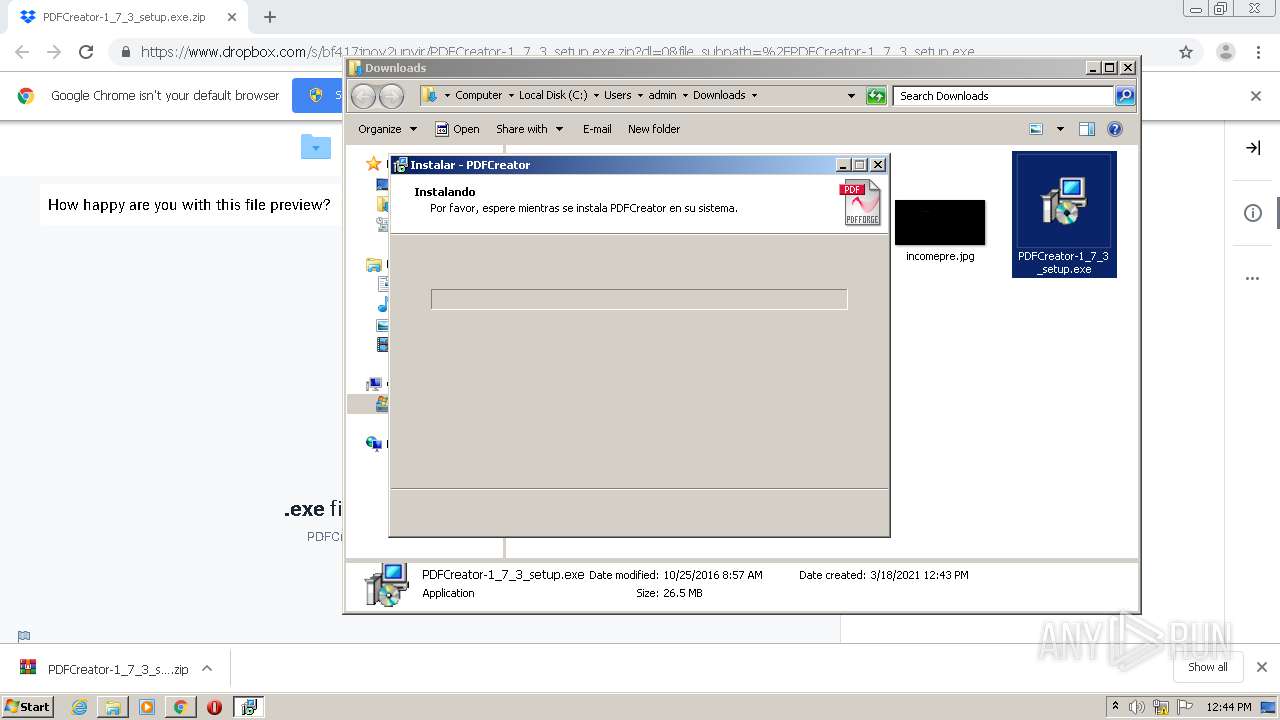Click the PDFForge logo in installer
1280x720 pixels.
(860, 203)
